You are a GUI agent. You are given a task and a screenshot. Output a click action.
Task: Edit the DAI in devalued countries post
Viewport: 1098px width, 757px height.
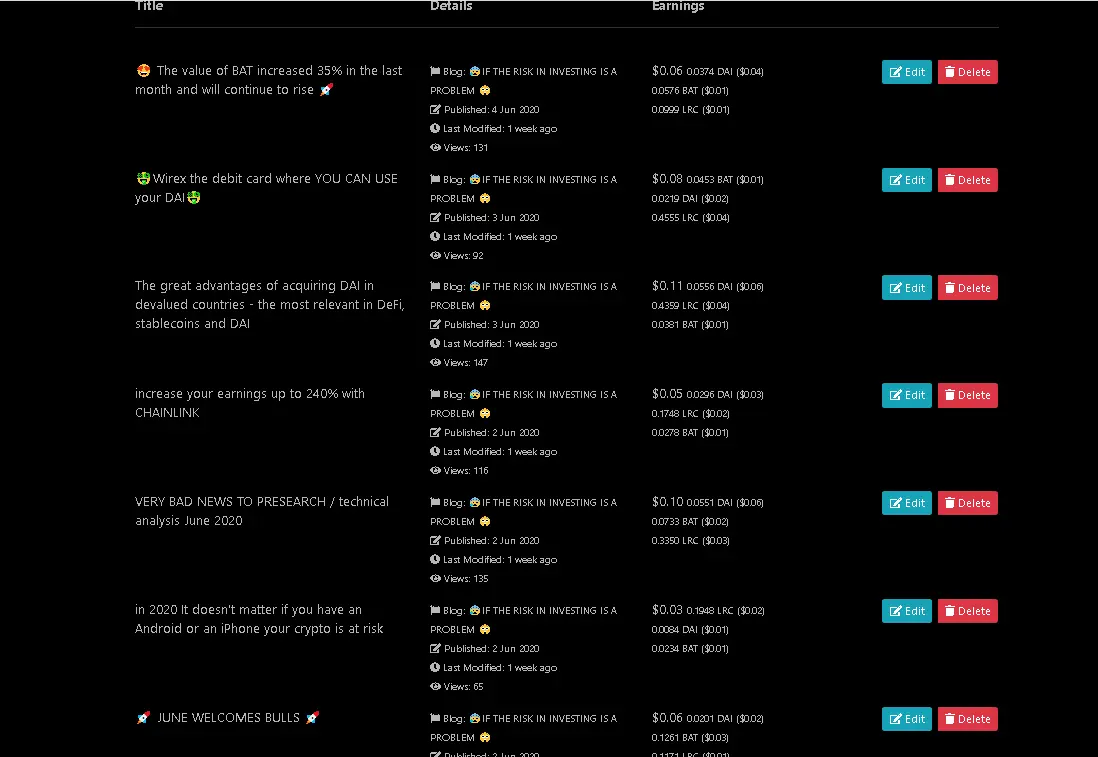(x=907, y=288)
